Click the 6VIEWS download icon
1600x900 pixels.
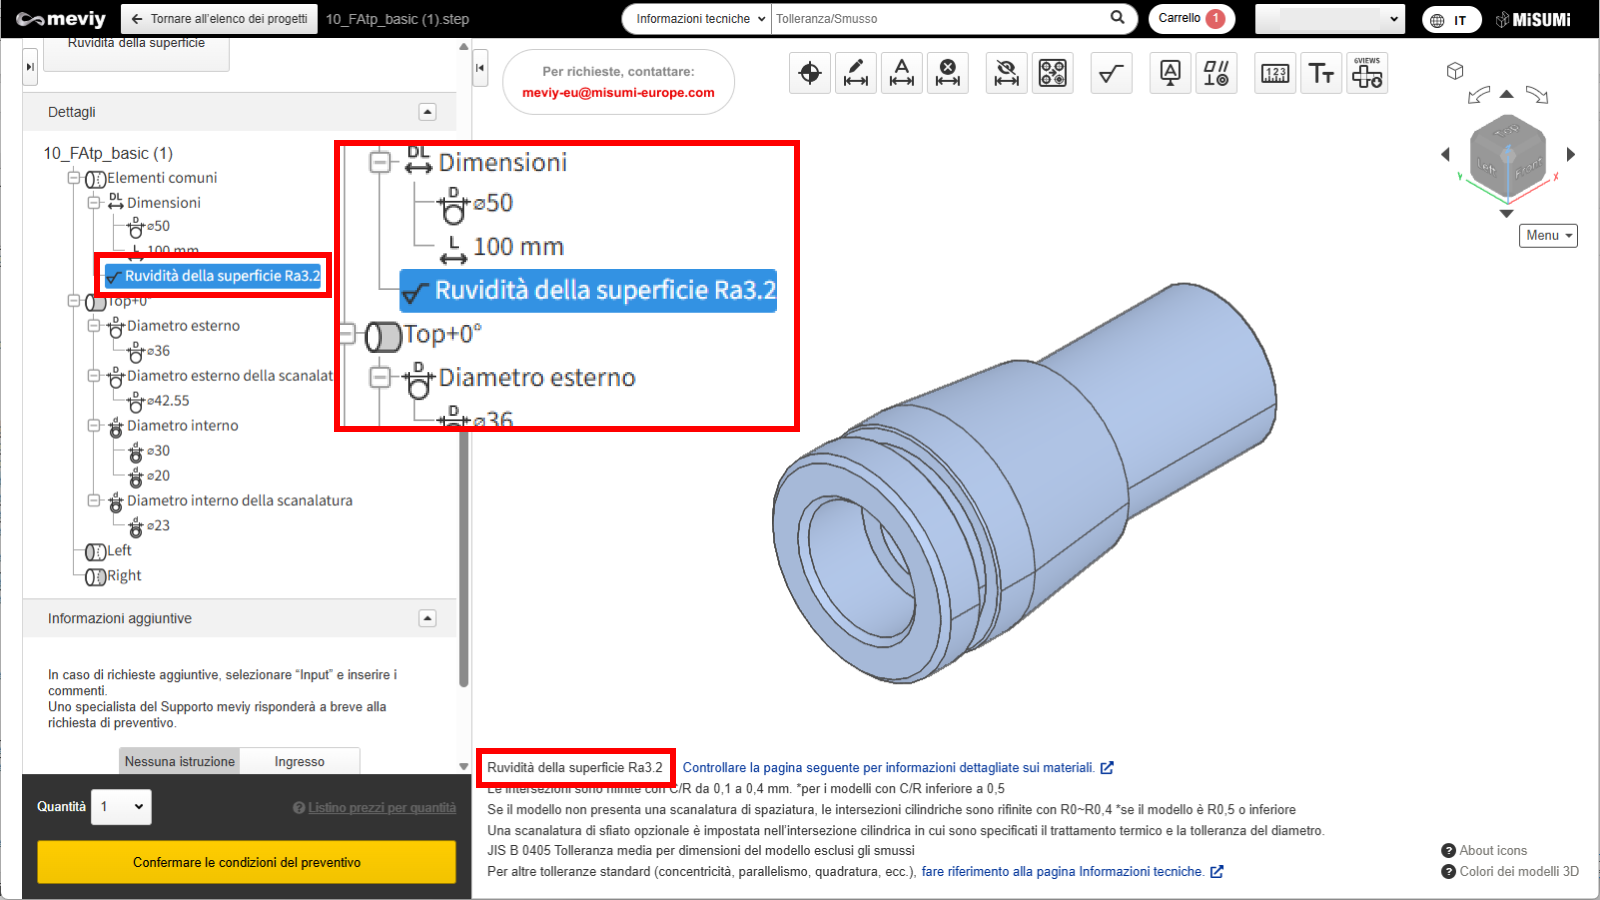[x=1367, y=73]
